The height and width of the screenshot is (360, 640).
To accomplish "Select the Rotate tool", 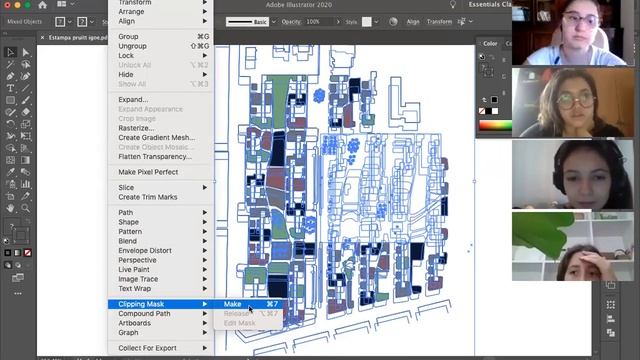I will click(x=10, y=124).
